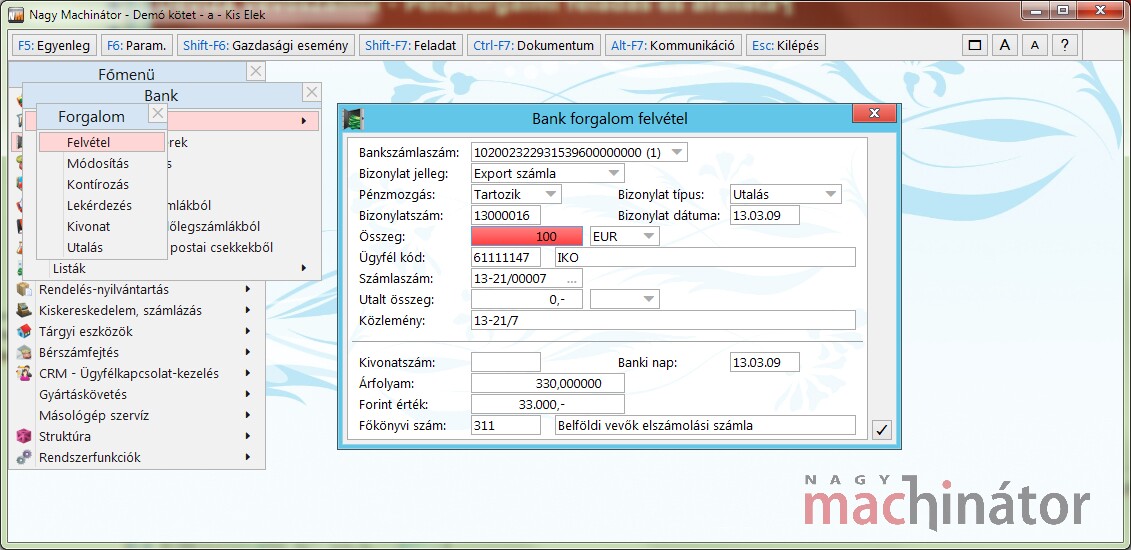The height and width of the screenshot is (550, 1131).
Task: Close the Forgalom submenu panel
Action: (158, 113)
